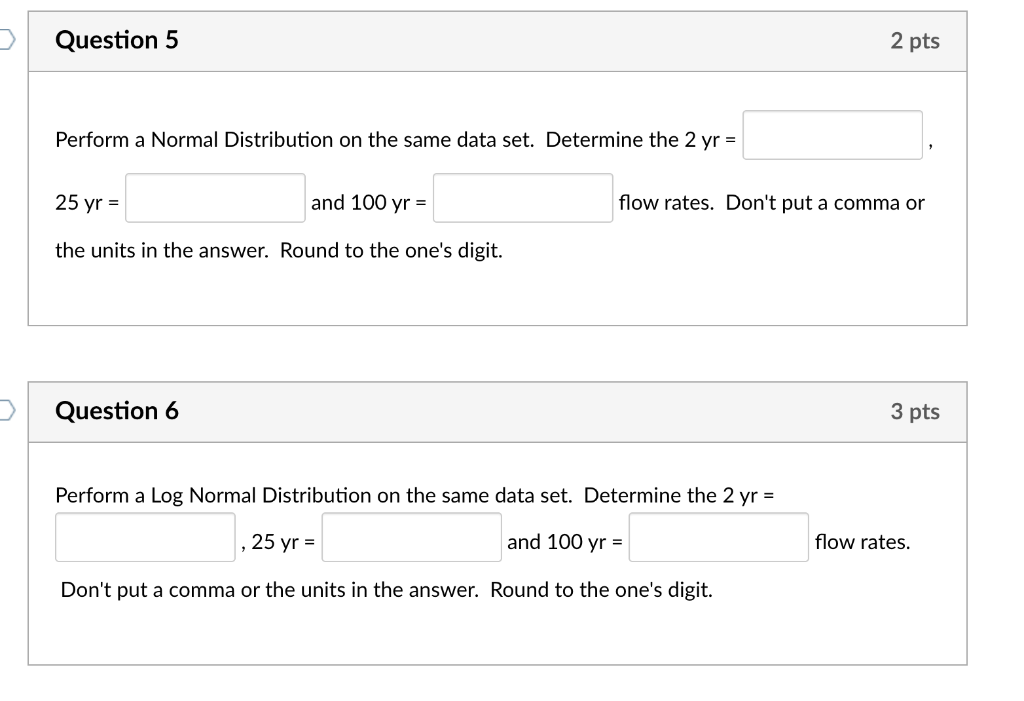1024x701 pixels.
Task: Select the Question 6 header
Action: click(x=118, y=411)
